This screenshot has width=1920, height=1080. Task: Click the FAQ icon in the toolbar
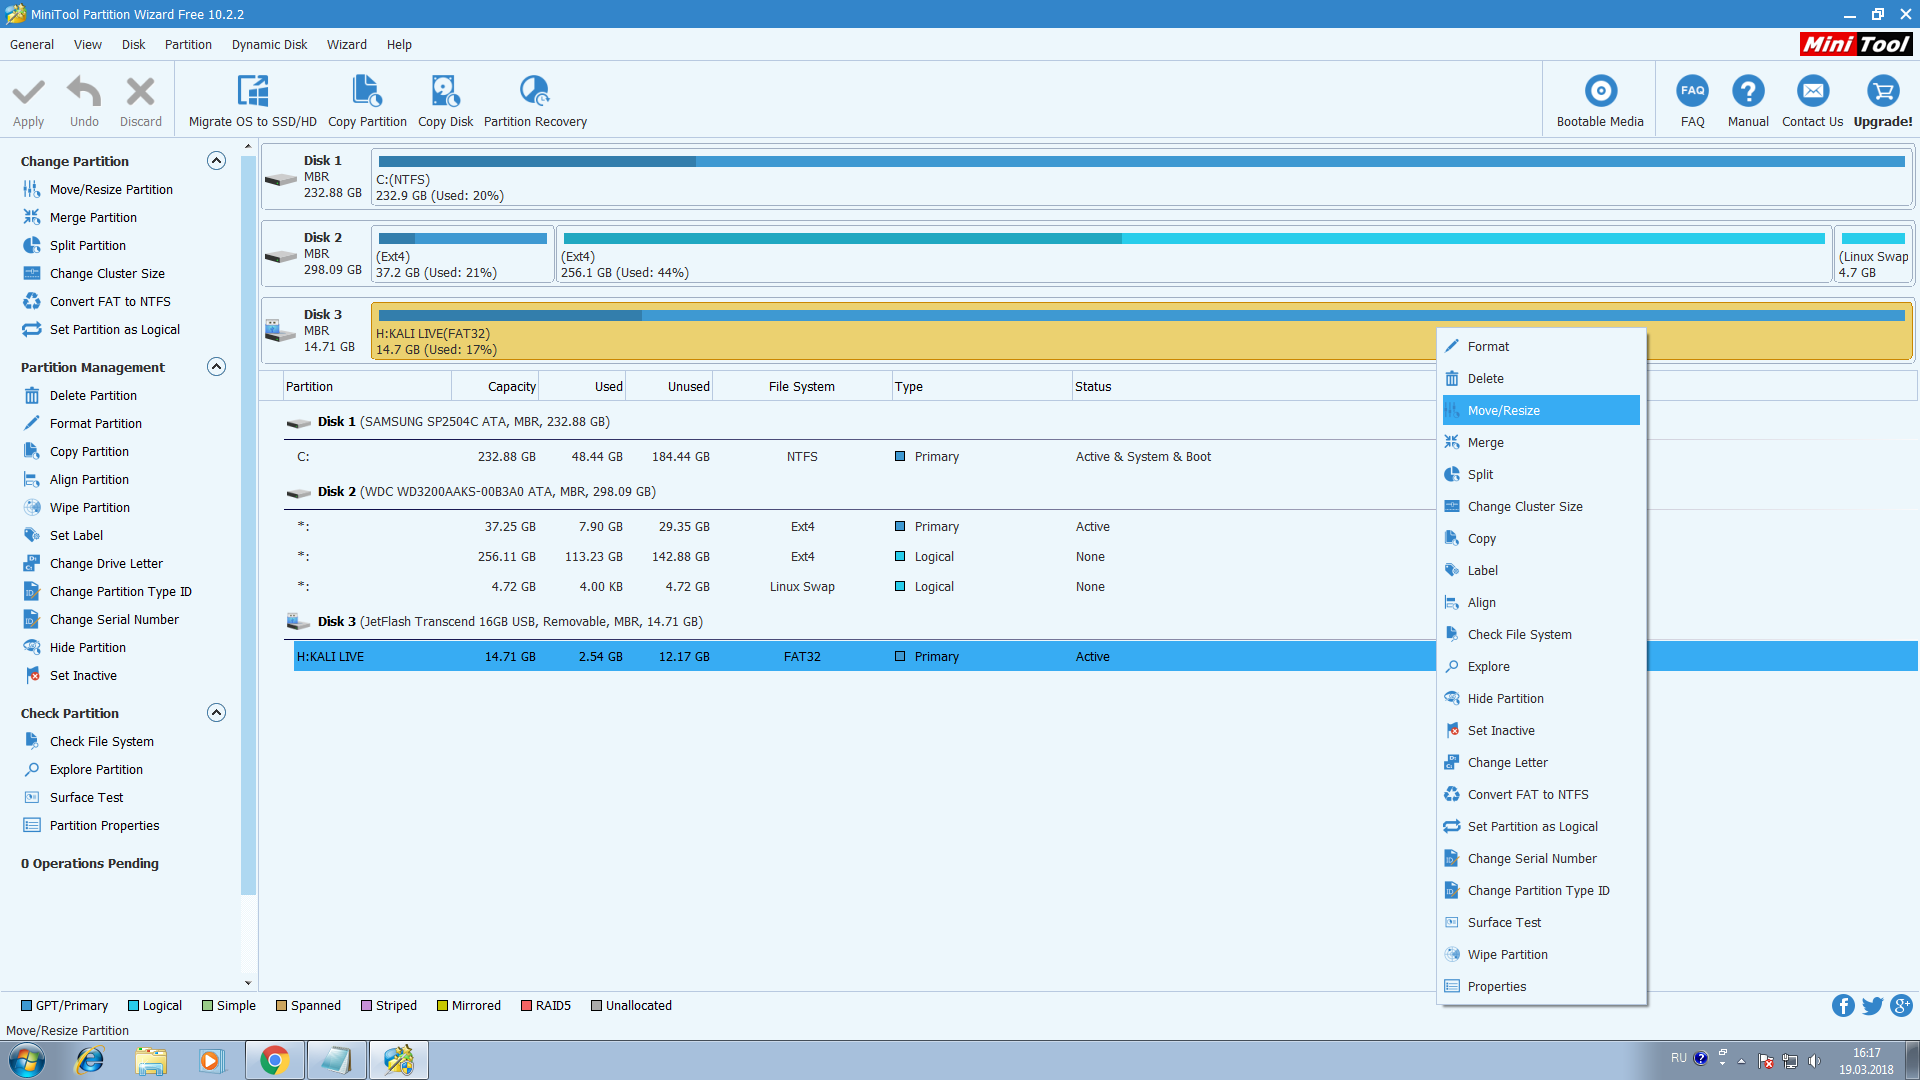(1692, 91)
